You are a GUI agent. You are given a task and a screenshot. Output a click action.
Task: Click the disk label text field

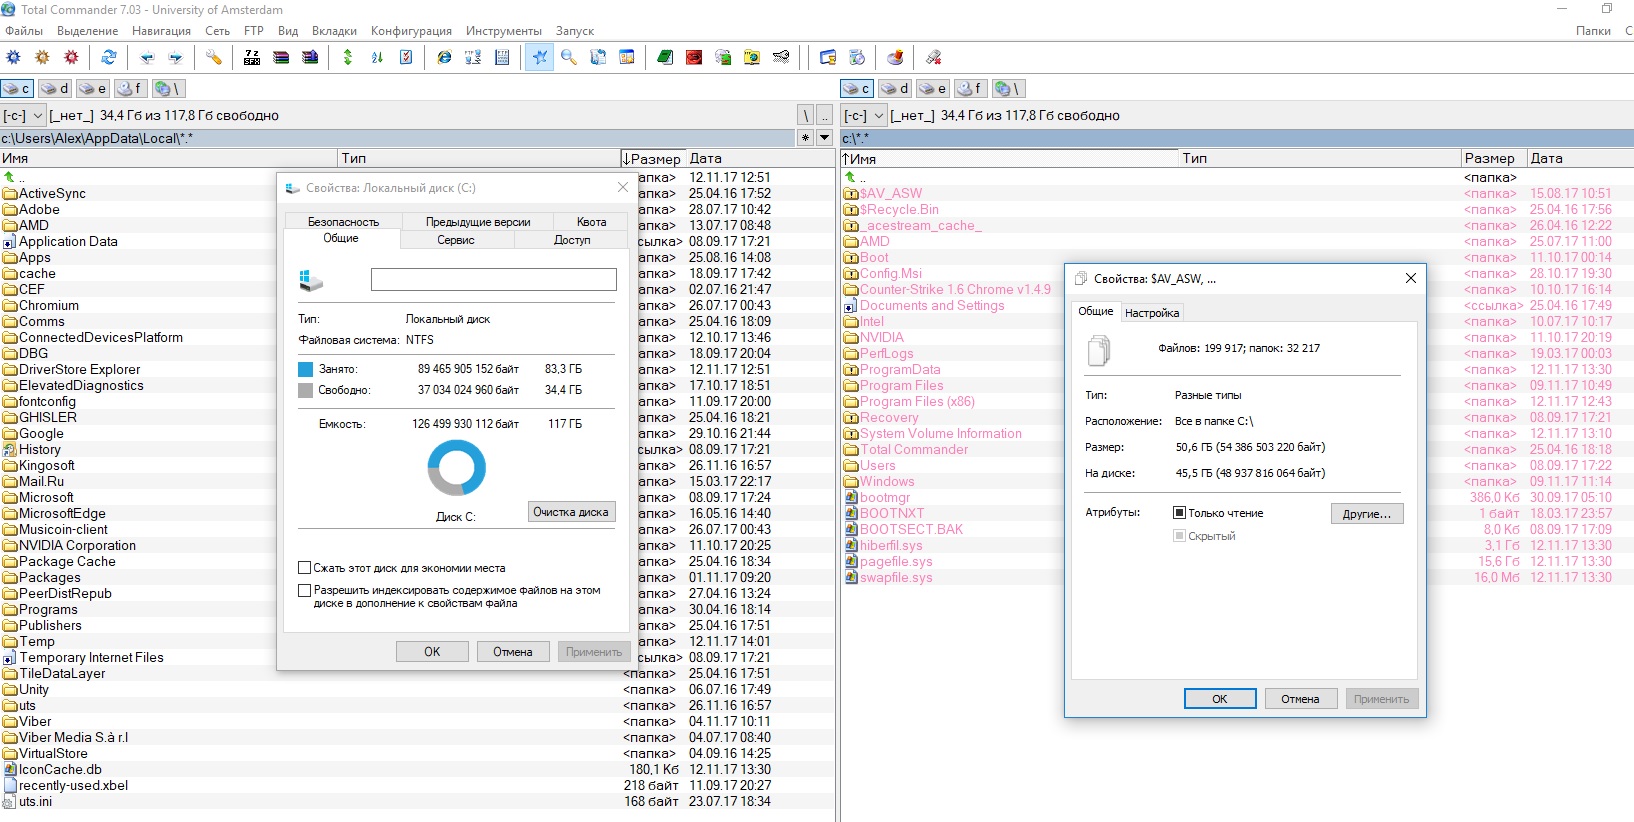pyautogui.click(x=494, y=280)
